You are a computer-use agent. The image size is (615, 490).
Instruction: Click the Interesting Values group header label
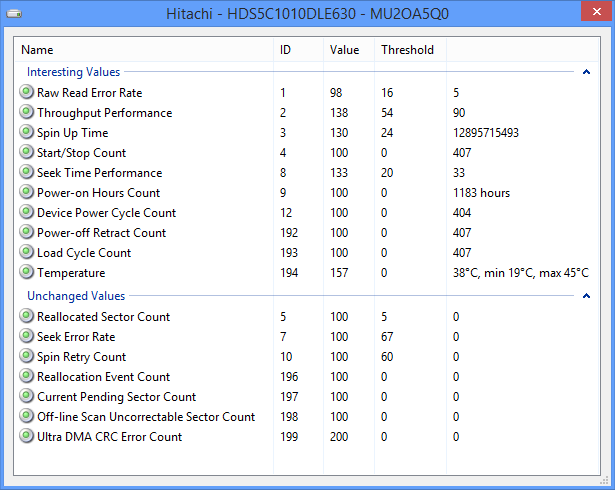tap(73, 72)
